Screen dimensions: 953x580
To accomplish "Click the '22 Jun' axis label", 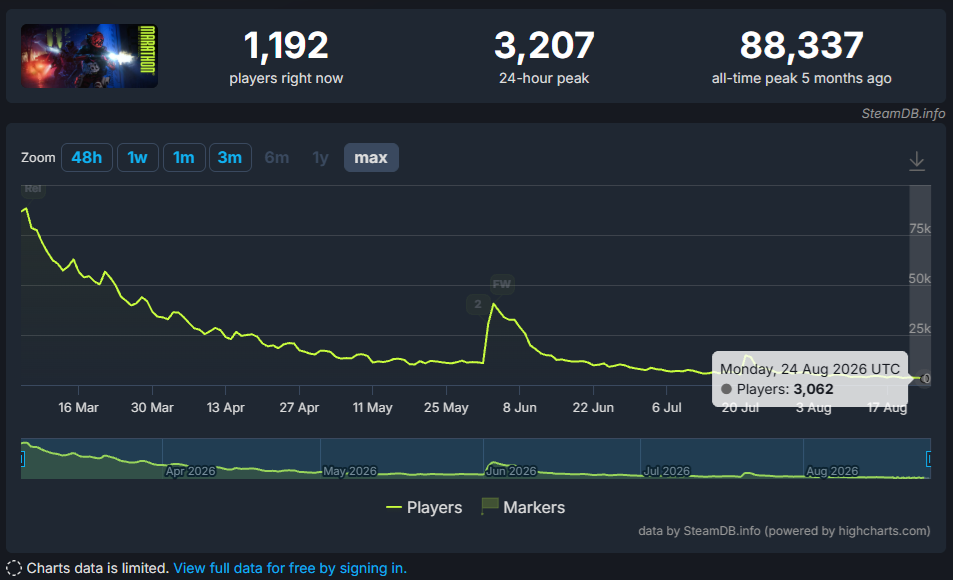I will pyautogui.click(x=593, y=407).
